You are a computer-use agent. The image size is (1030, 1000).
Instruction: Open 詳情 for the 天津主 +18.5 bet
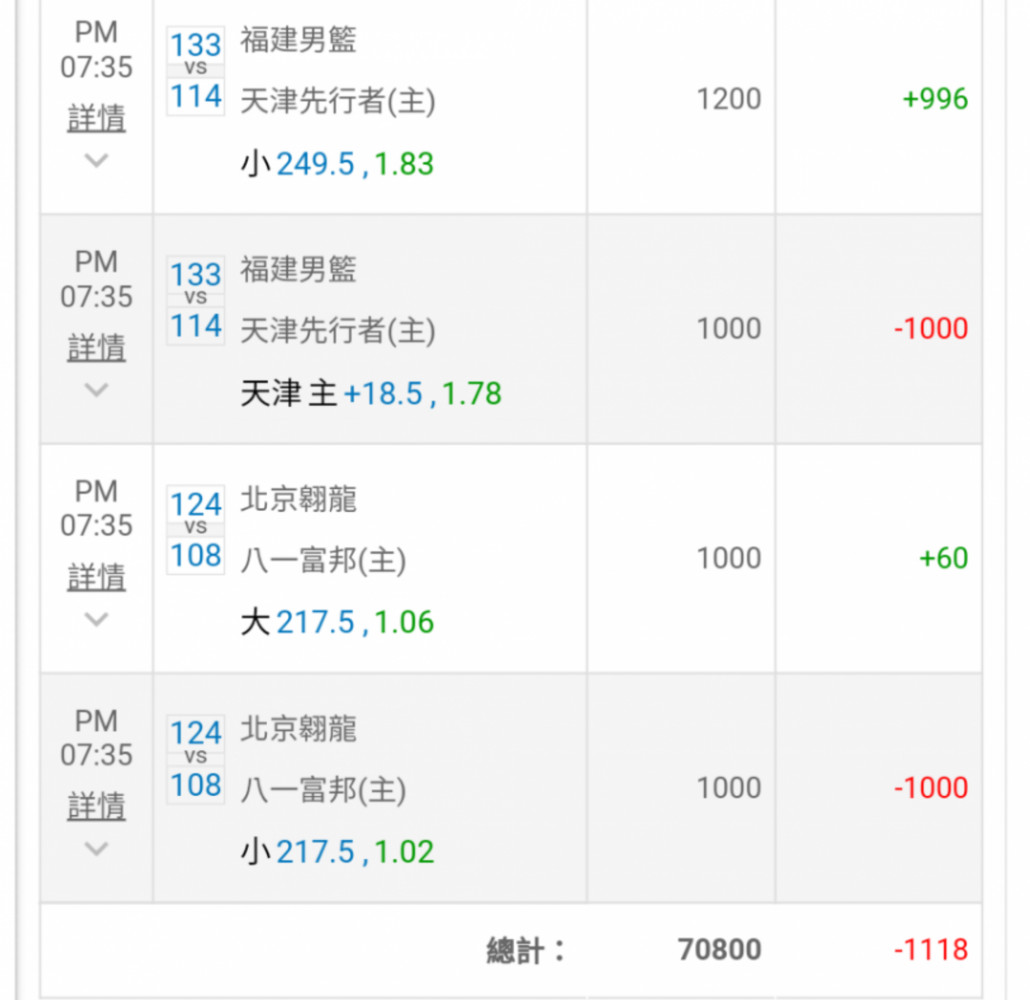pyautogui.click(x=97, y=348)
